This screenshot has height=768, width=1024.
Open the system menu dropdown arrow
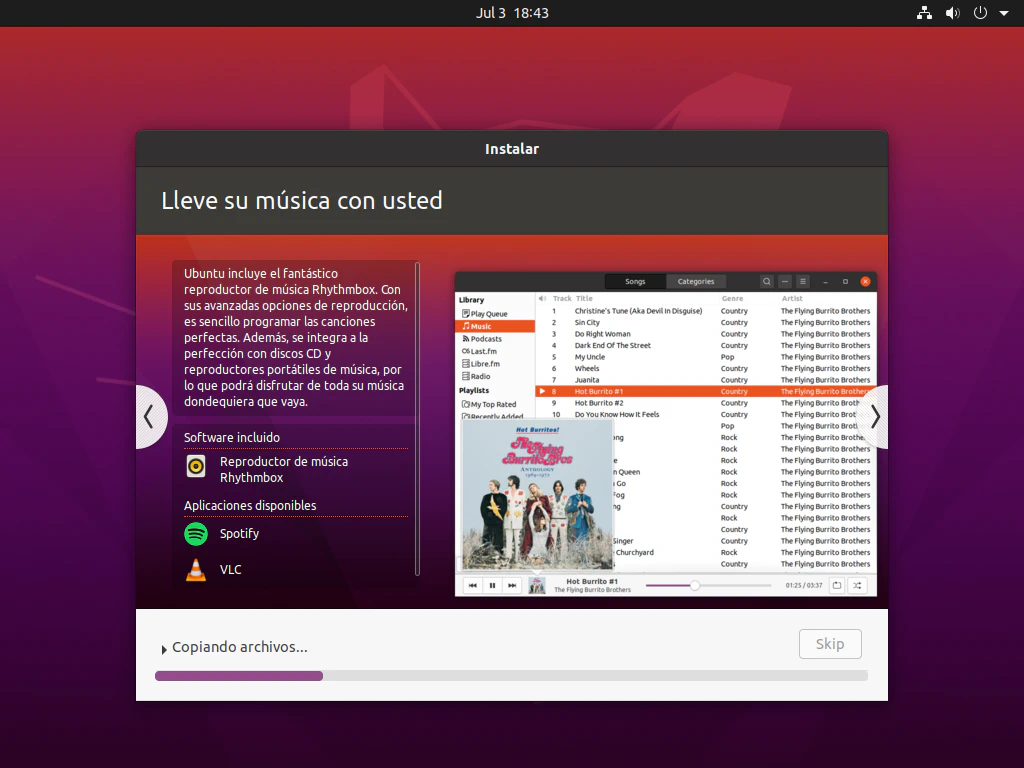click(x=1004, y=13)
